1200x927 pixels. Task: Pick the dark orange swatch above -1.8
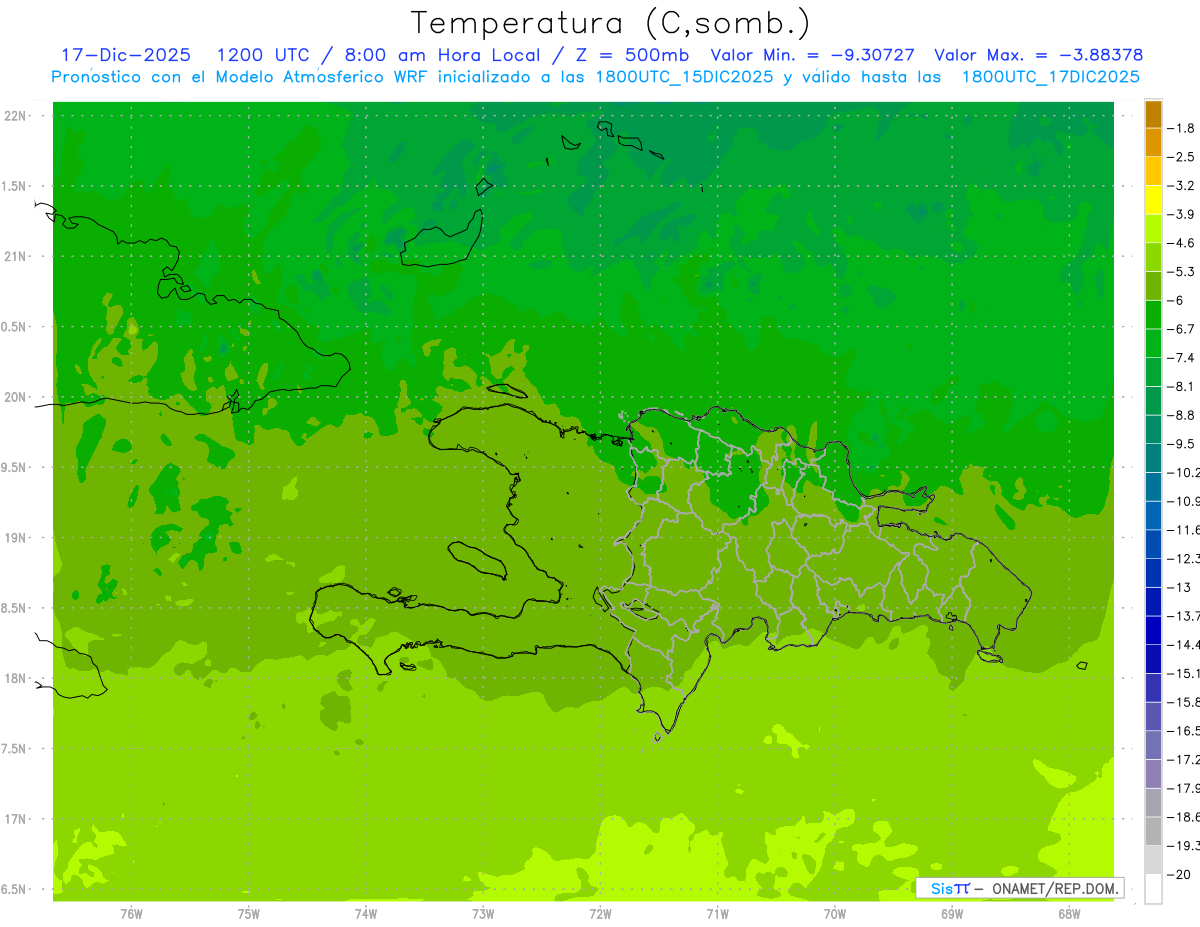1153,114
